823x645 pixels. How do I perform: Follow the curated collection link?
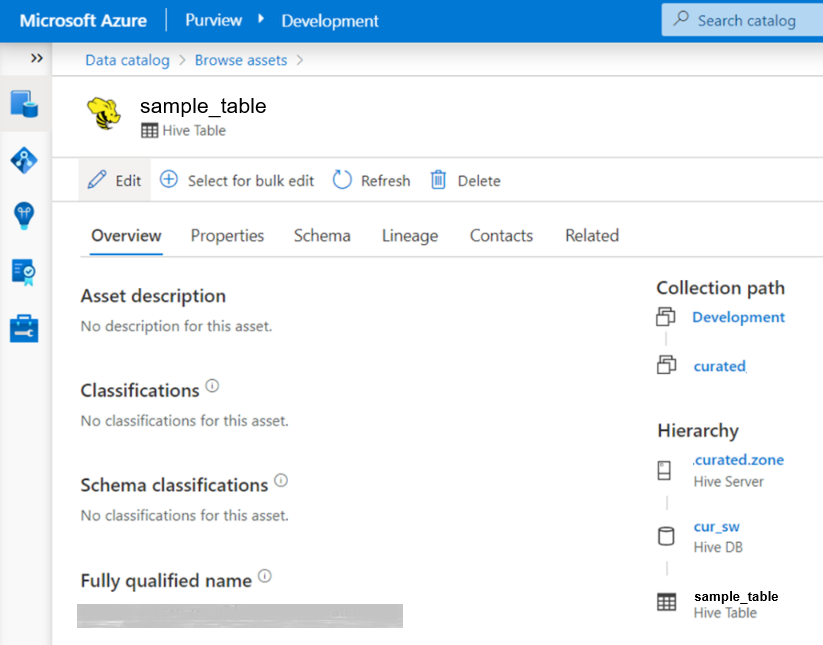[720, 366]
